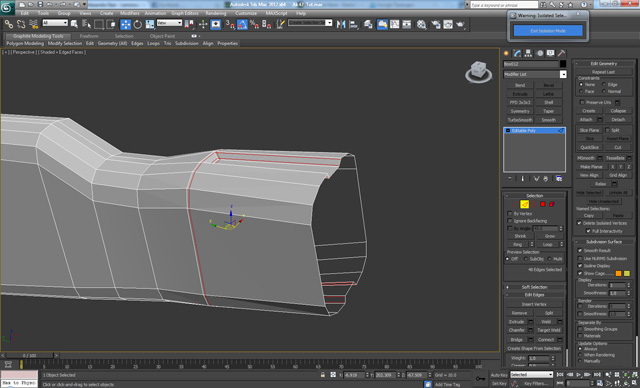Click the object color swatch beside name
The image size is (640, 388).
click(x=563, y=64)
